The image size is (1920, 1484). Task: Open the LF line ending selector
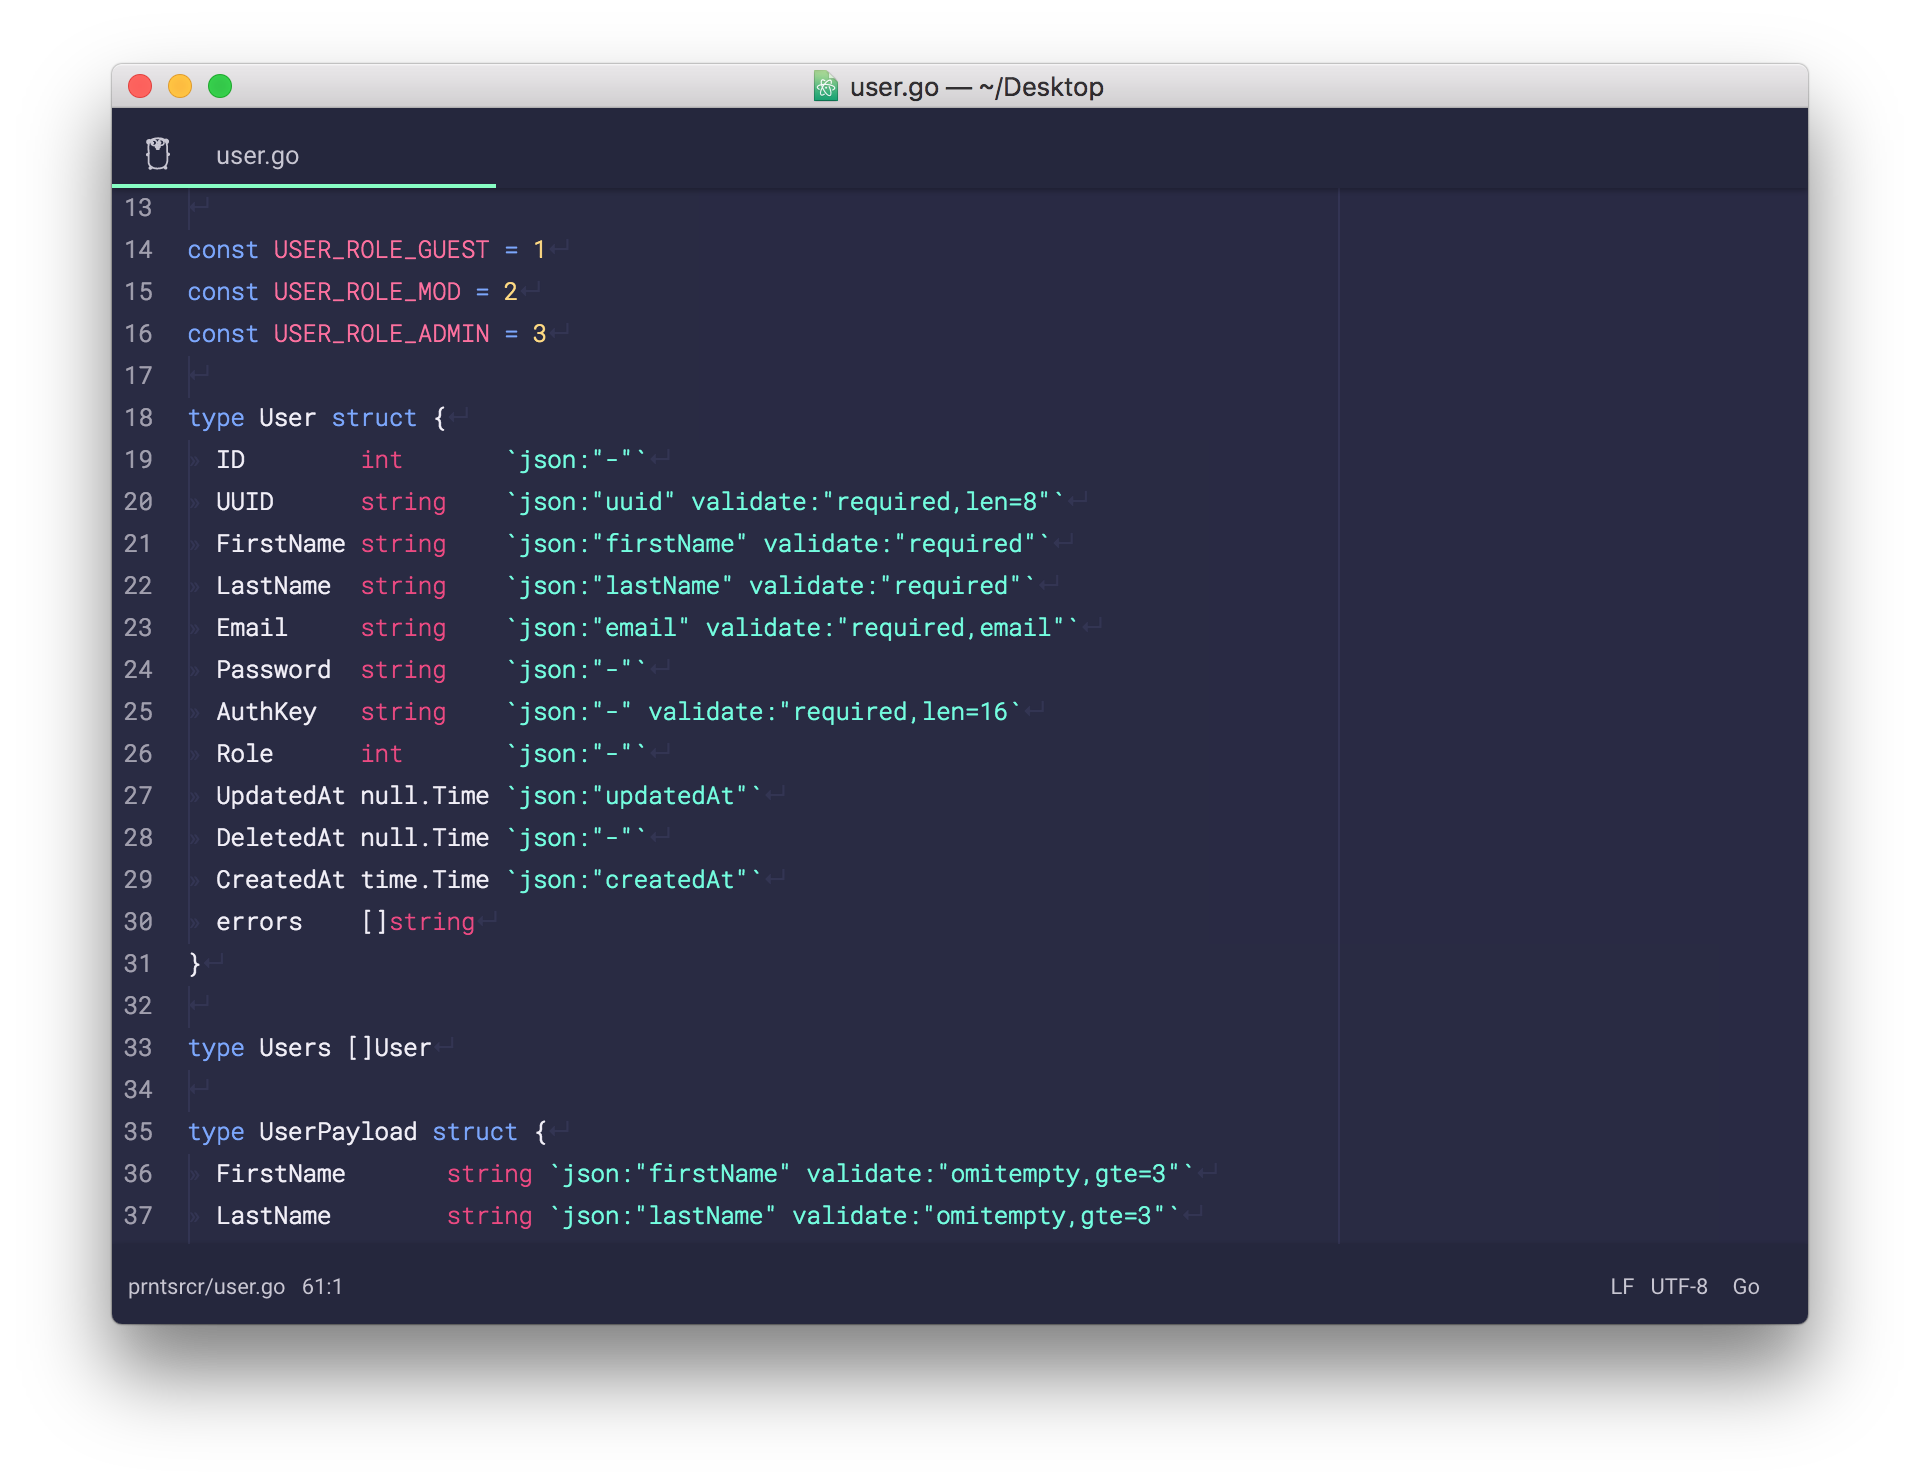(1621, 1287)
